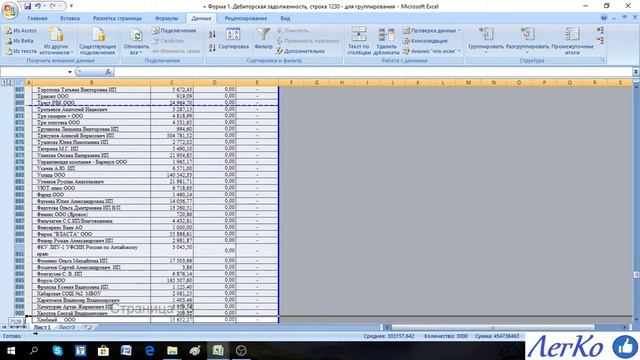Click 'Промежуточные итоги' button

pos(572,41)
